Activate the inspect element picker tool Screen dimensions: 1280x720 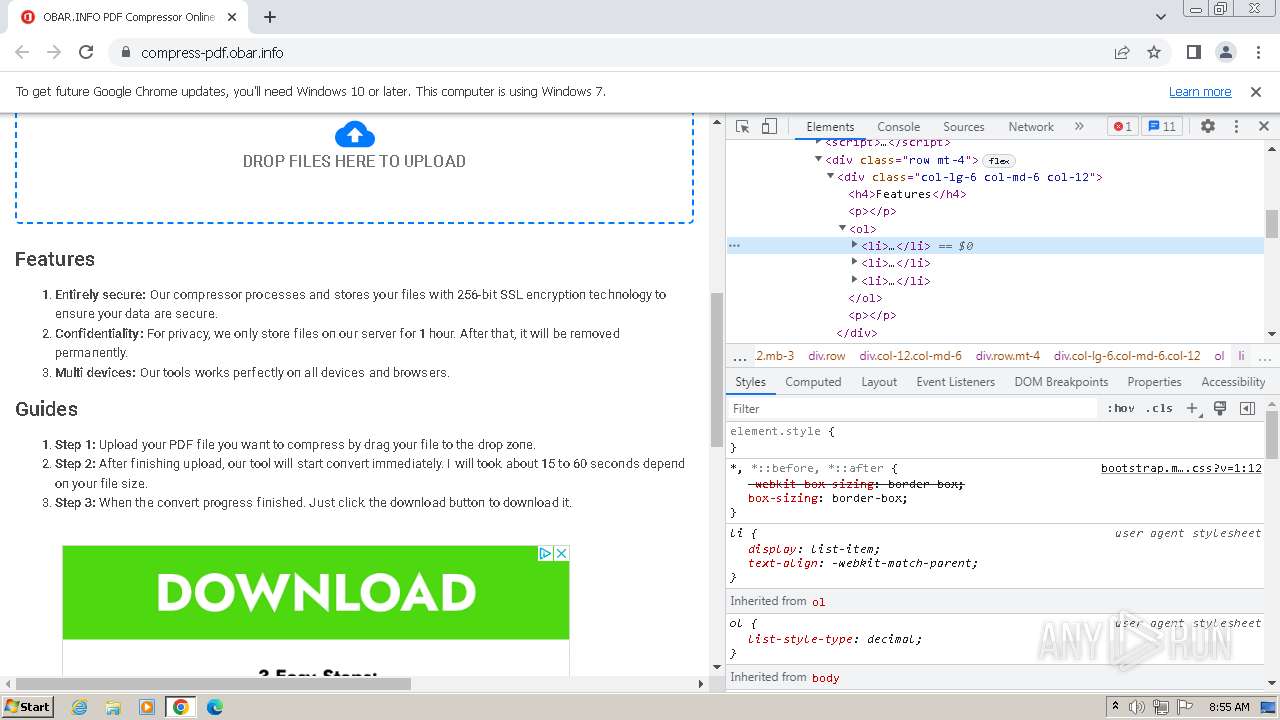click(742, 127)
